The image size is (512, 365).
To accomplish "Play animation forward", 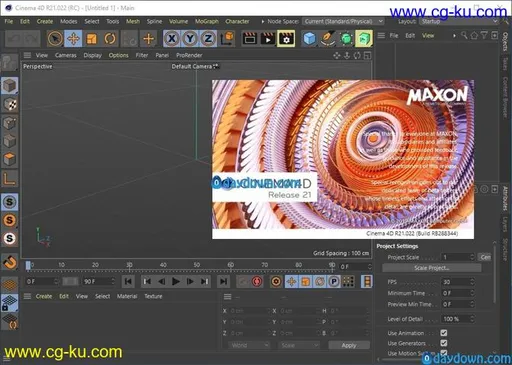I will [x=176, y=282].
